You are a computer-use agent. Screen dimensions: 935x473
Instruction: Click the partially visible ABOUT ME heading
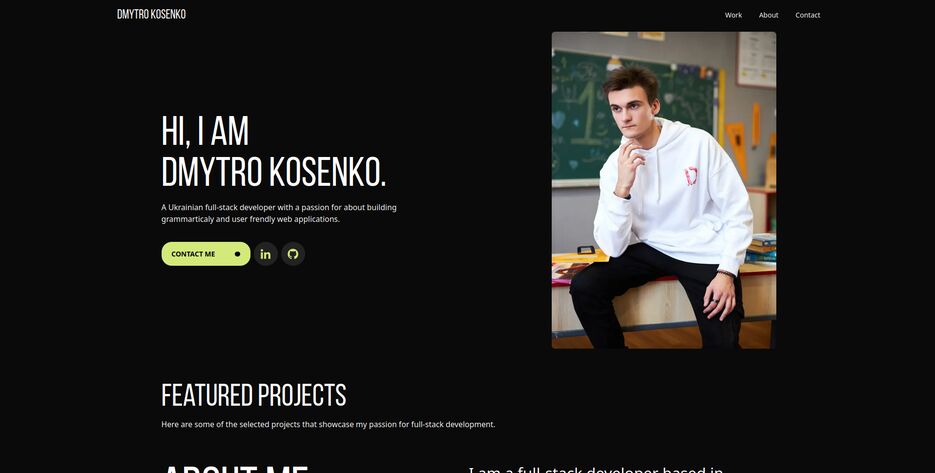pyautogui.click(x=235, y=469)
